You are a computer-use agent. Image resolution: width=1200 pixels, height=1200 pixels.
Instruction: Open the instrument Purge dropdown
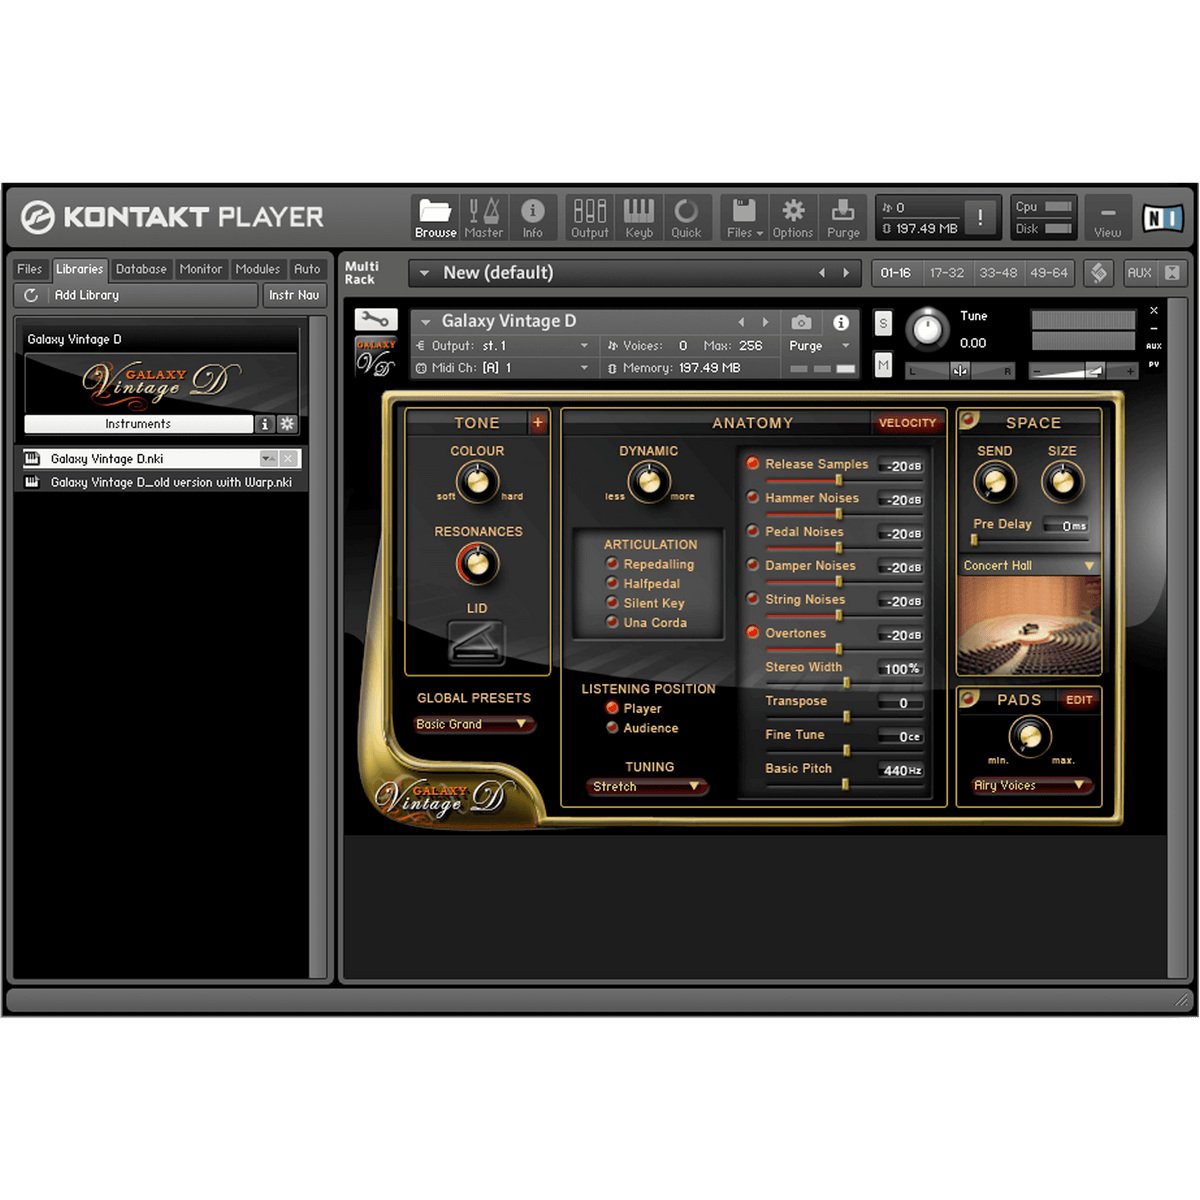click(x=820, y=346)
